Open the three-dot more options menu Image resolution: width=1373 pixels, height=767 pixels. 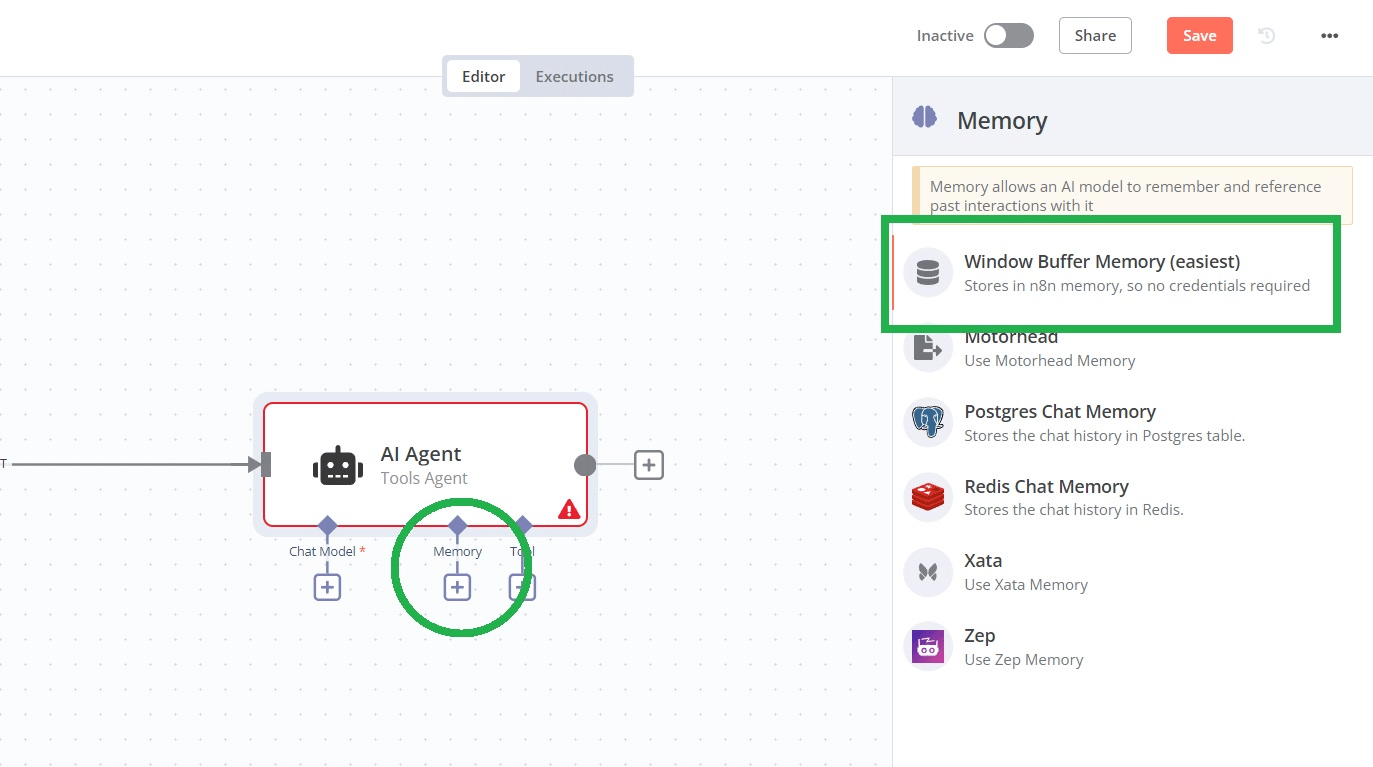pos(1329,36)
